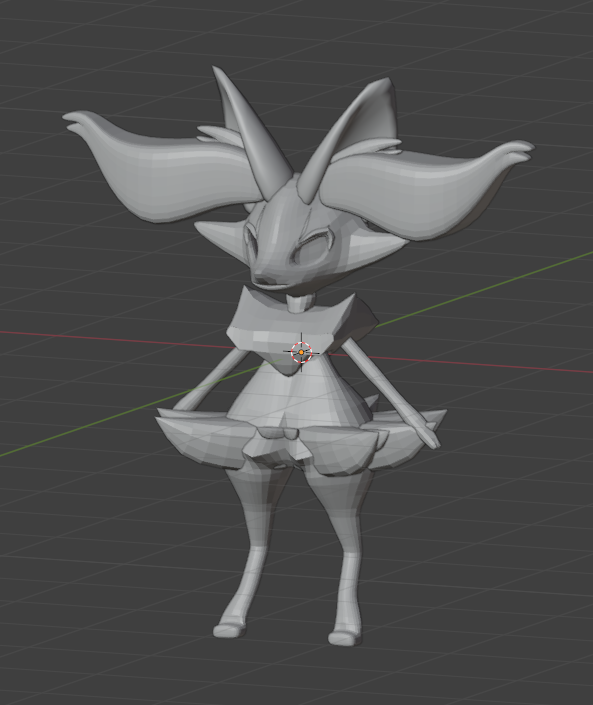This screenshot has height=705, width=593.
Task: Select the character's left foot
Action: pos(228,629)
